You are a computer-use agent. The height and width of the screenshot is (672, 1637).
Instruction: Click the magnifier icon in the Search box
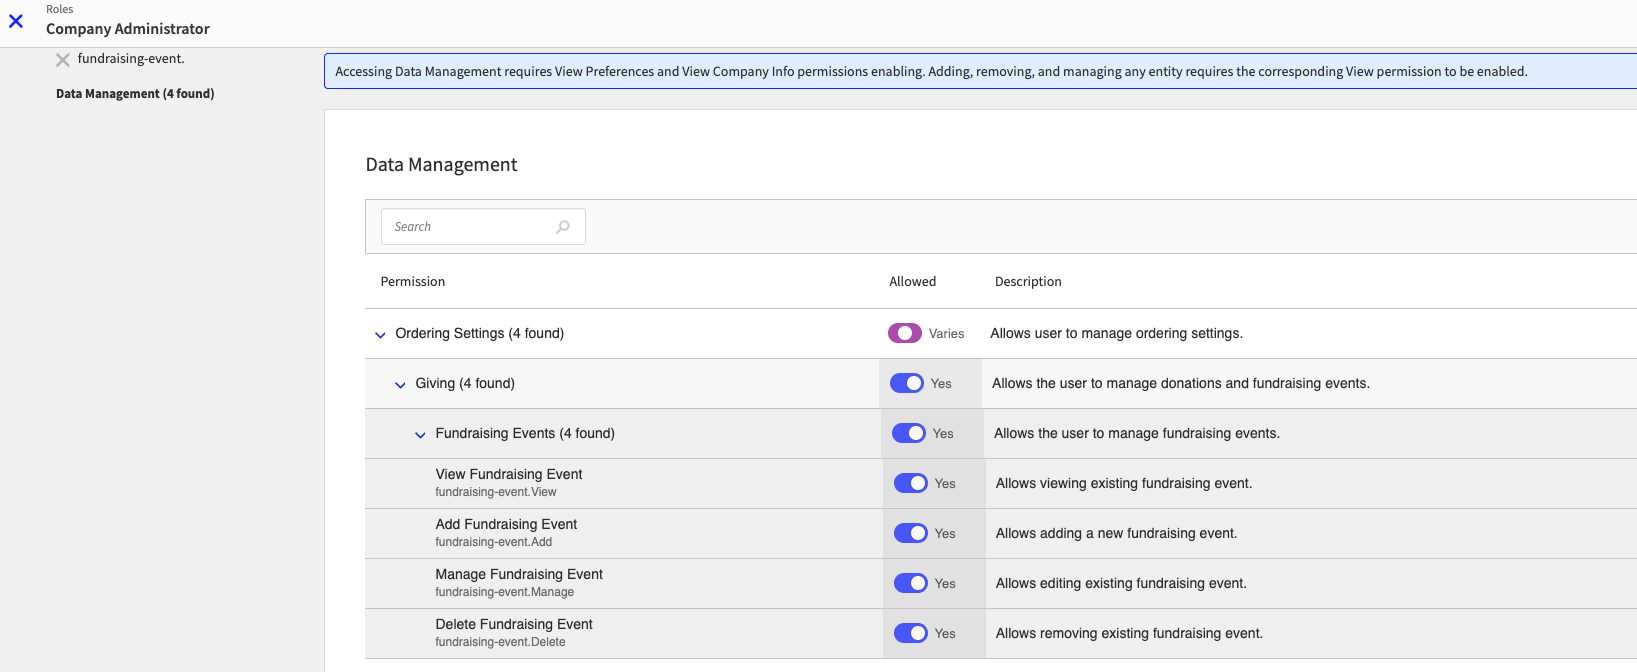[x=563, y=227]
